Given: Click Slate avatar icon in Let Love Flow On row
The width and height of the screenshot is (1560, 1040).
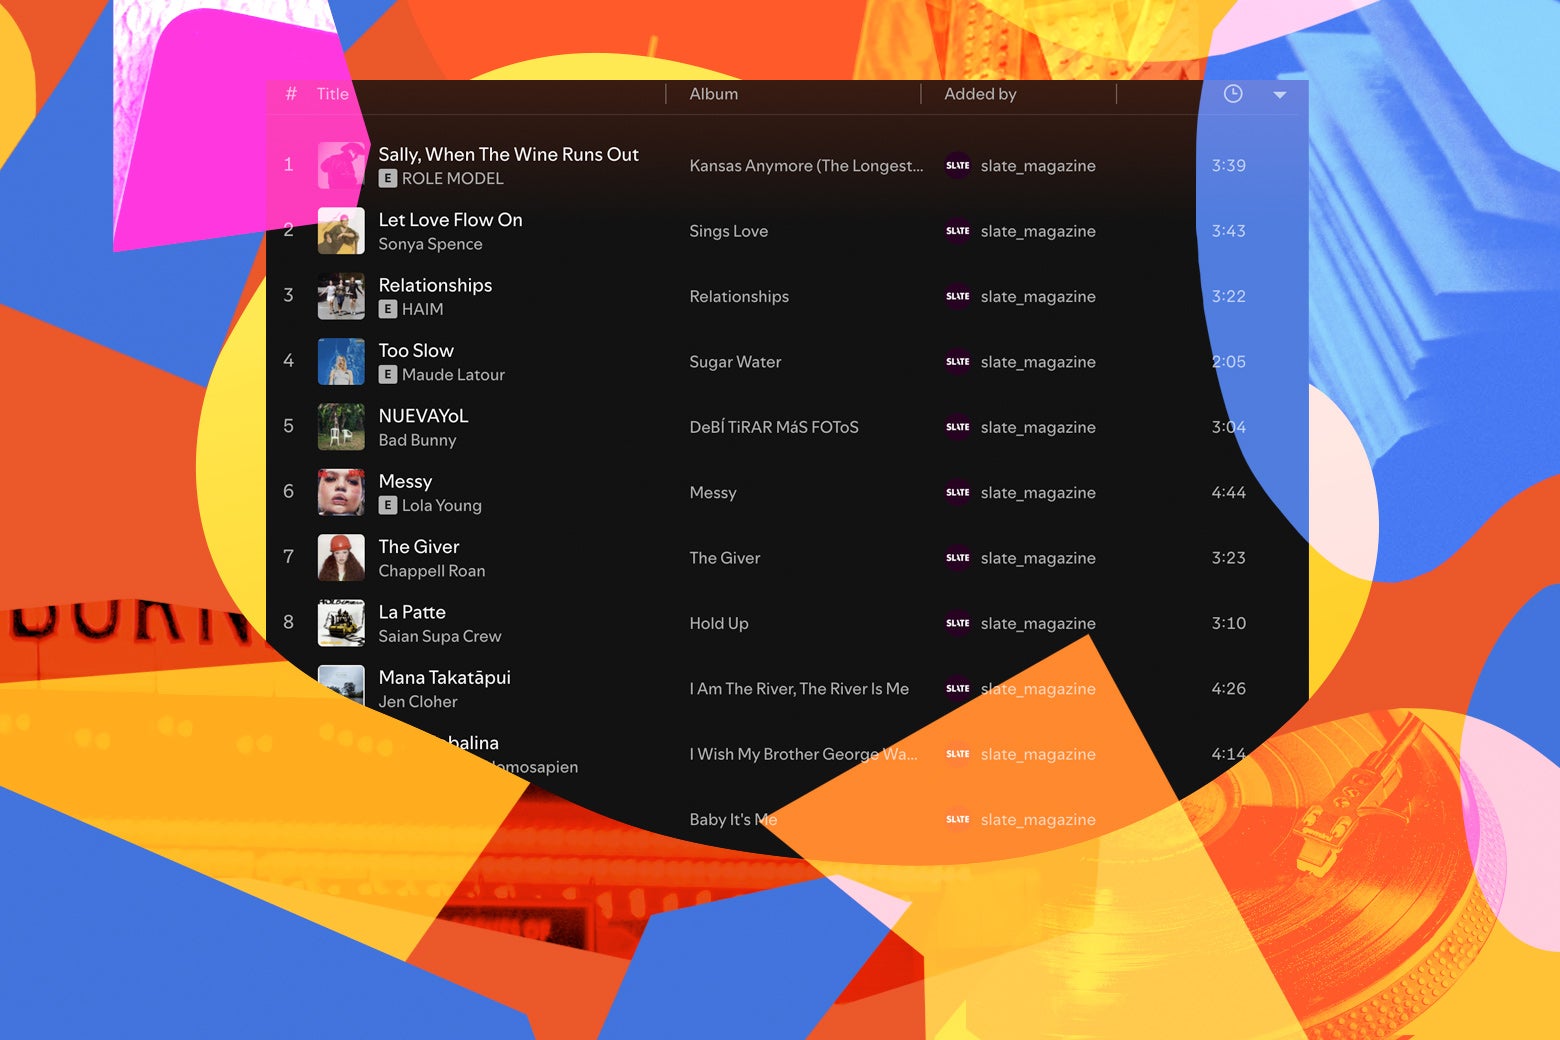Looking at the screenshot, I should pyautogui.click(x=957, y=231).
